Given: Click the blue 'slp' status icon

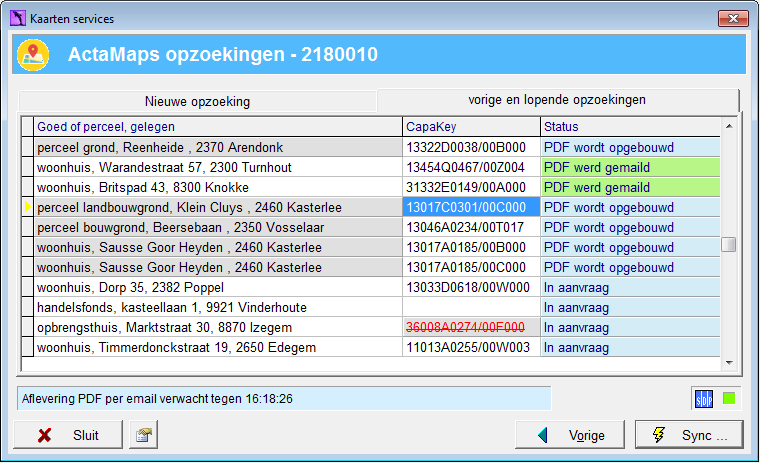Looking at the screenshot, I should [704, 399].
